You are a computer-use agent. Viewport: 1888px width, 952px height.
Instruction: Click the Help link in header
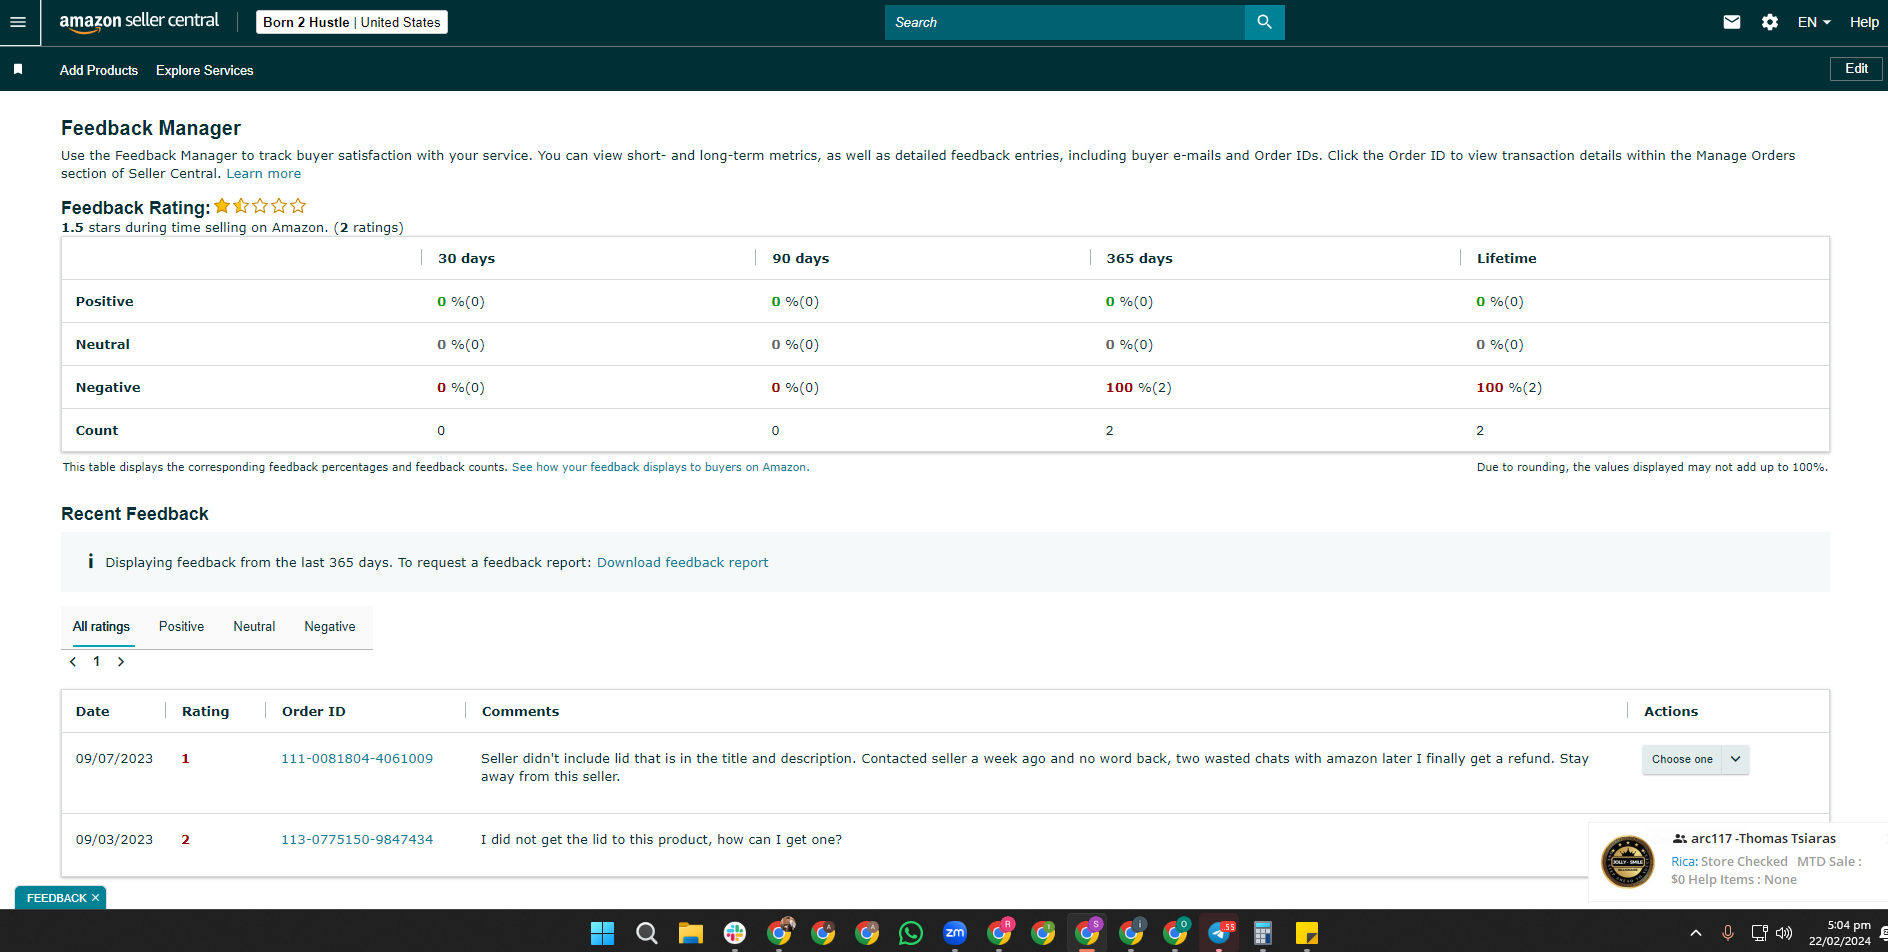point(1864,22)
